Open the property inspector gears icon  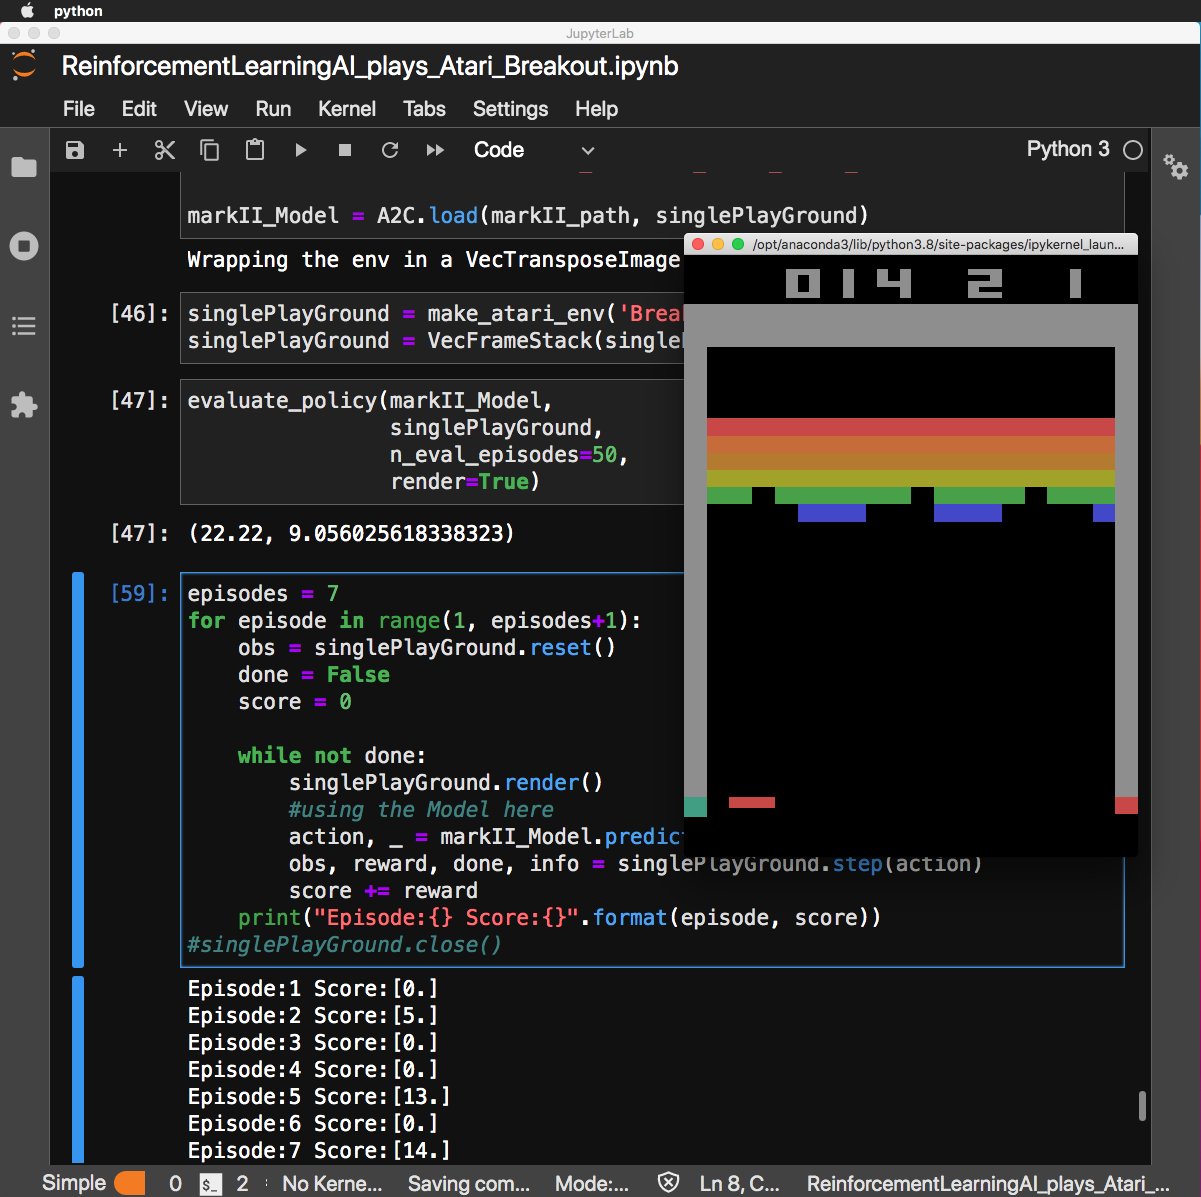pyautogui.click(x=1176, y=167)
